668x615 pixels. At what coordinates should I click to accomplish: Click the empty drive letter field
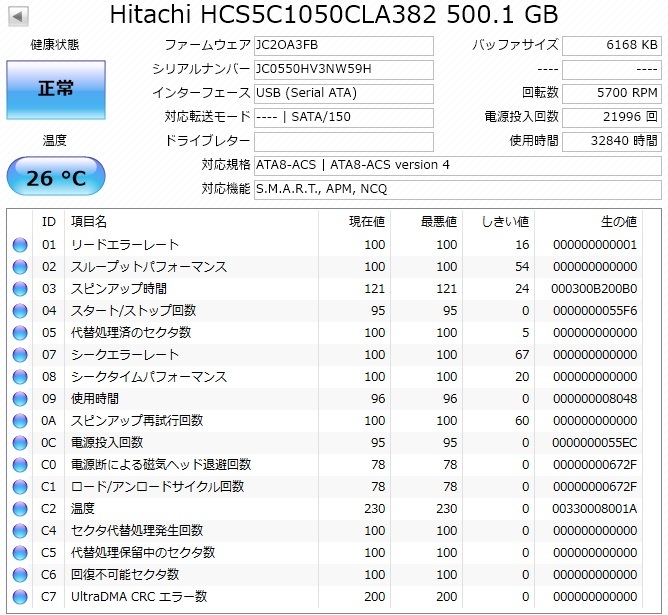(344, 141)
